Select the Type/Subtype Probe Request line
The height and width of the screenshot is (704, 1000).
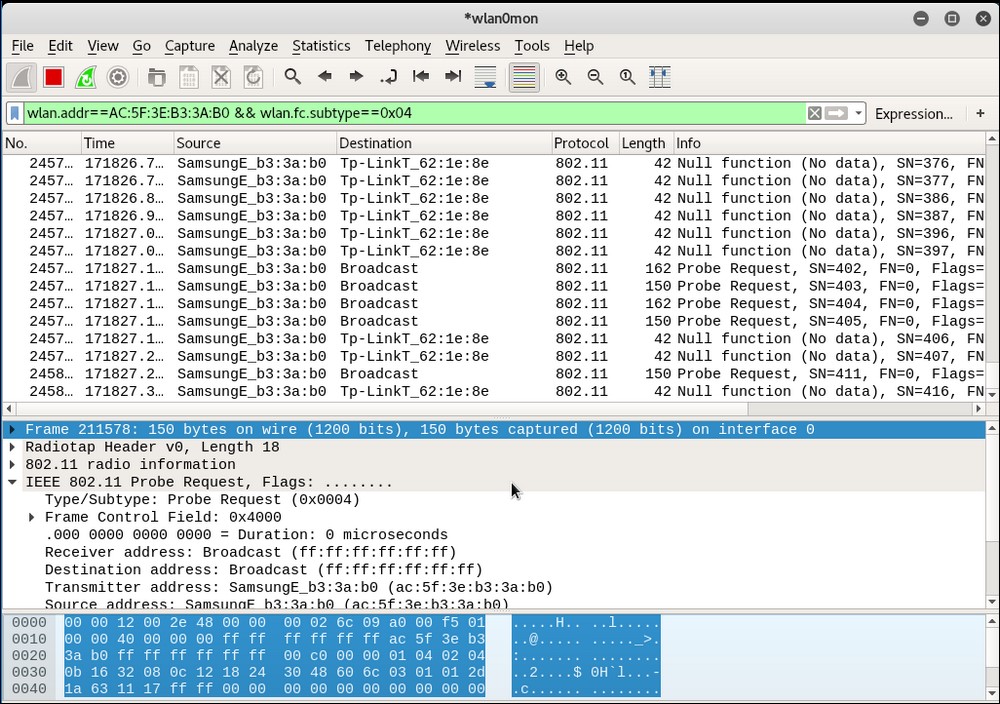pos(202,500)
